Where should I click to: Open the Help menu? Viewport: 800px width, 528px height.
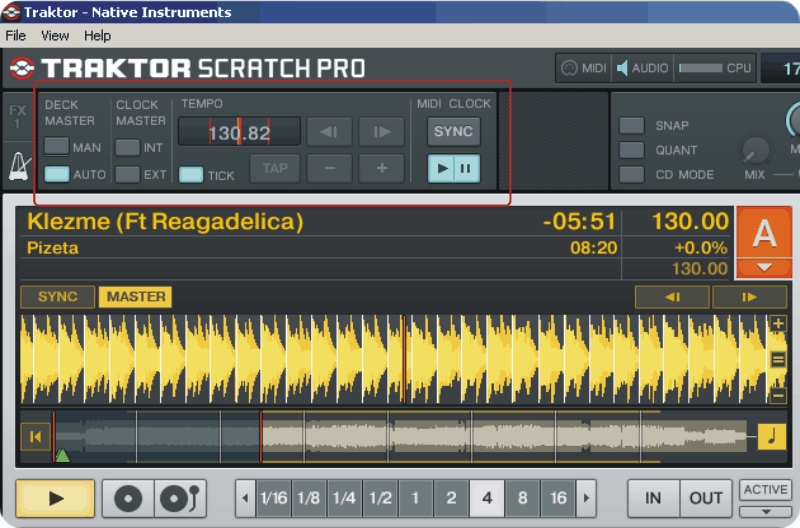pos(97,35)
